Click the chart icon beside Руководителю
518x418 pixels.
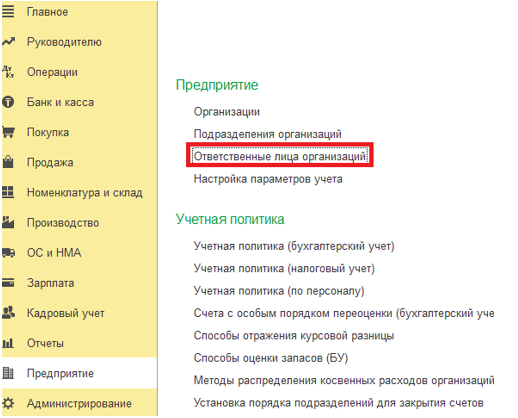tap(8, 42)
